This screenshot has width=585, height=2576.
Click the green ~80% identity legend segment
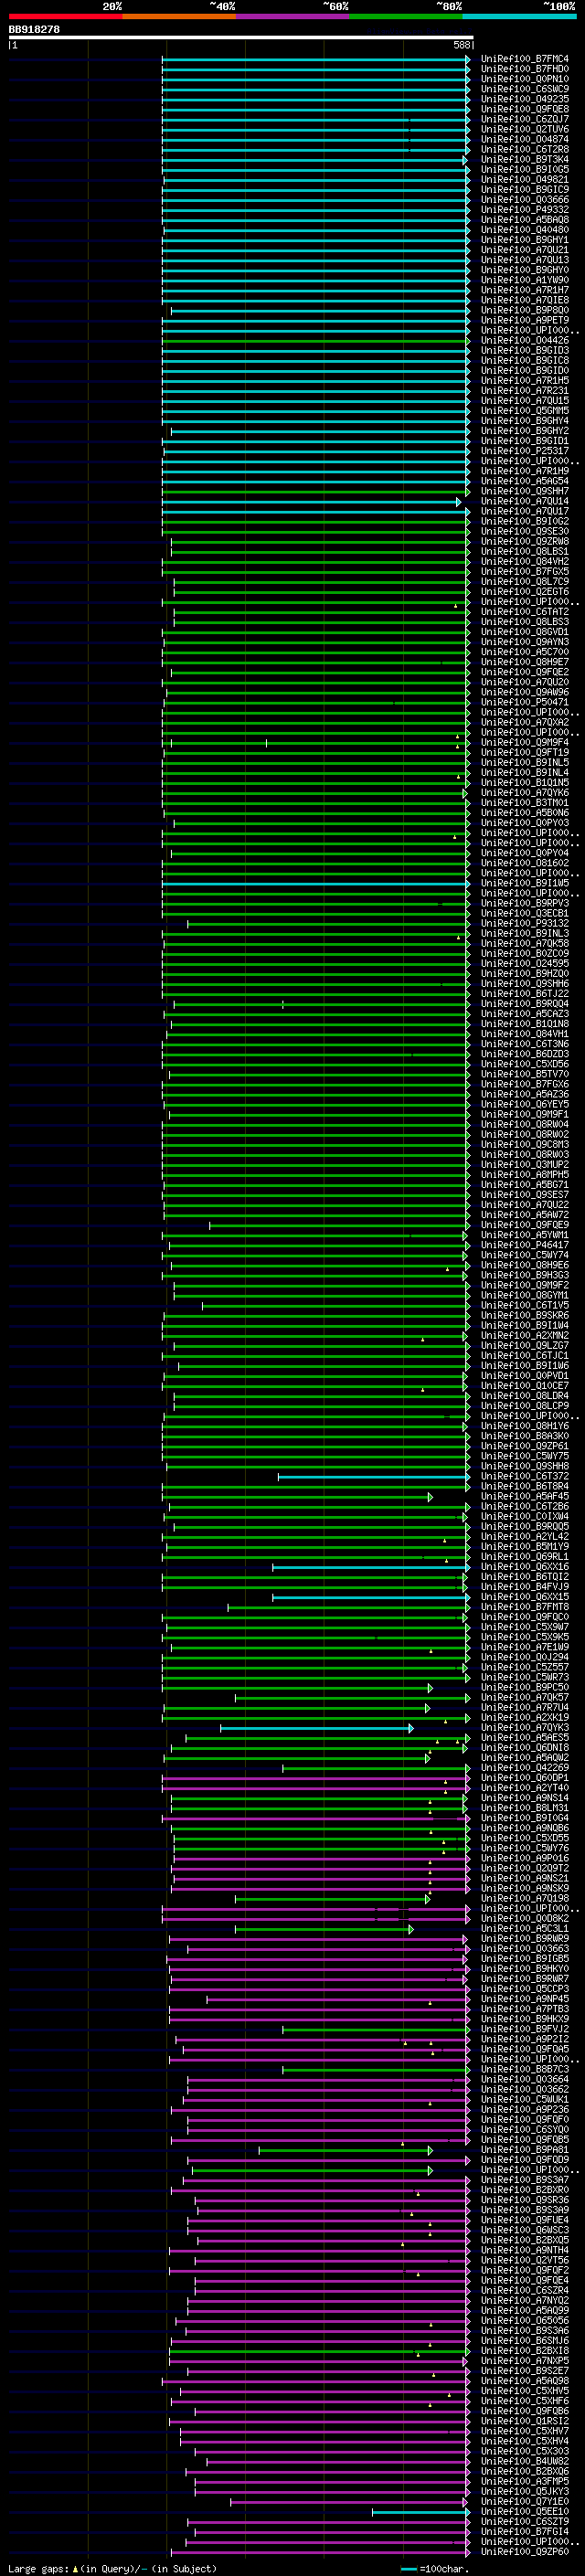[x=406, y=16]
